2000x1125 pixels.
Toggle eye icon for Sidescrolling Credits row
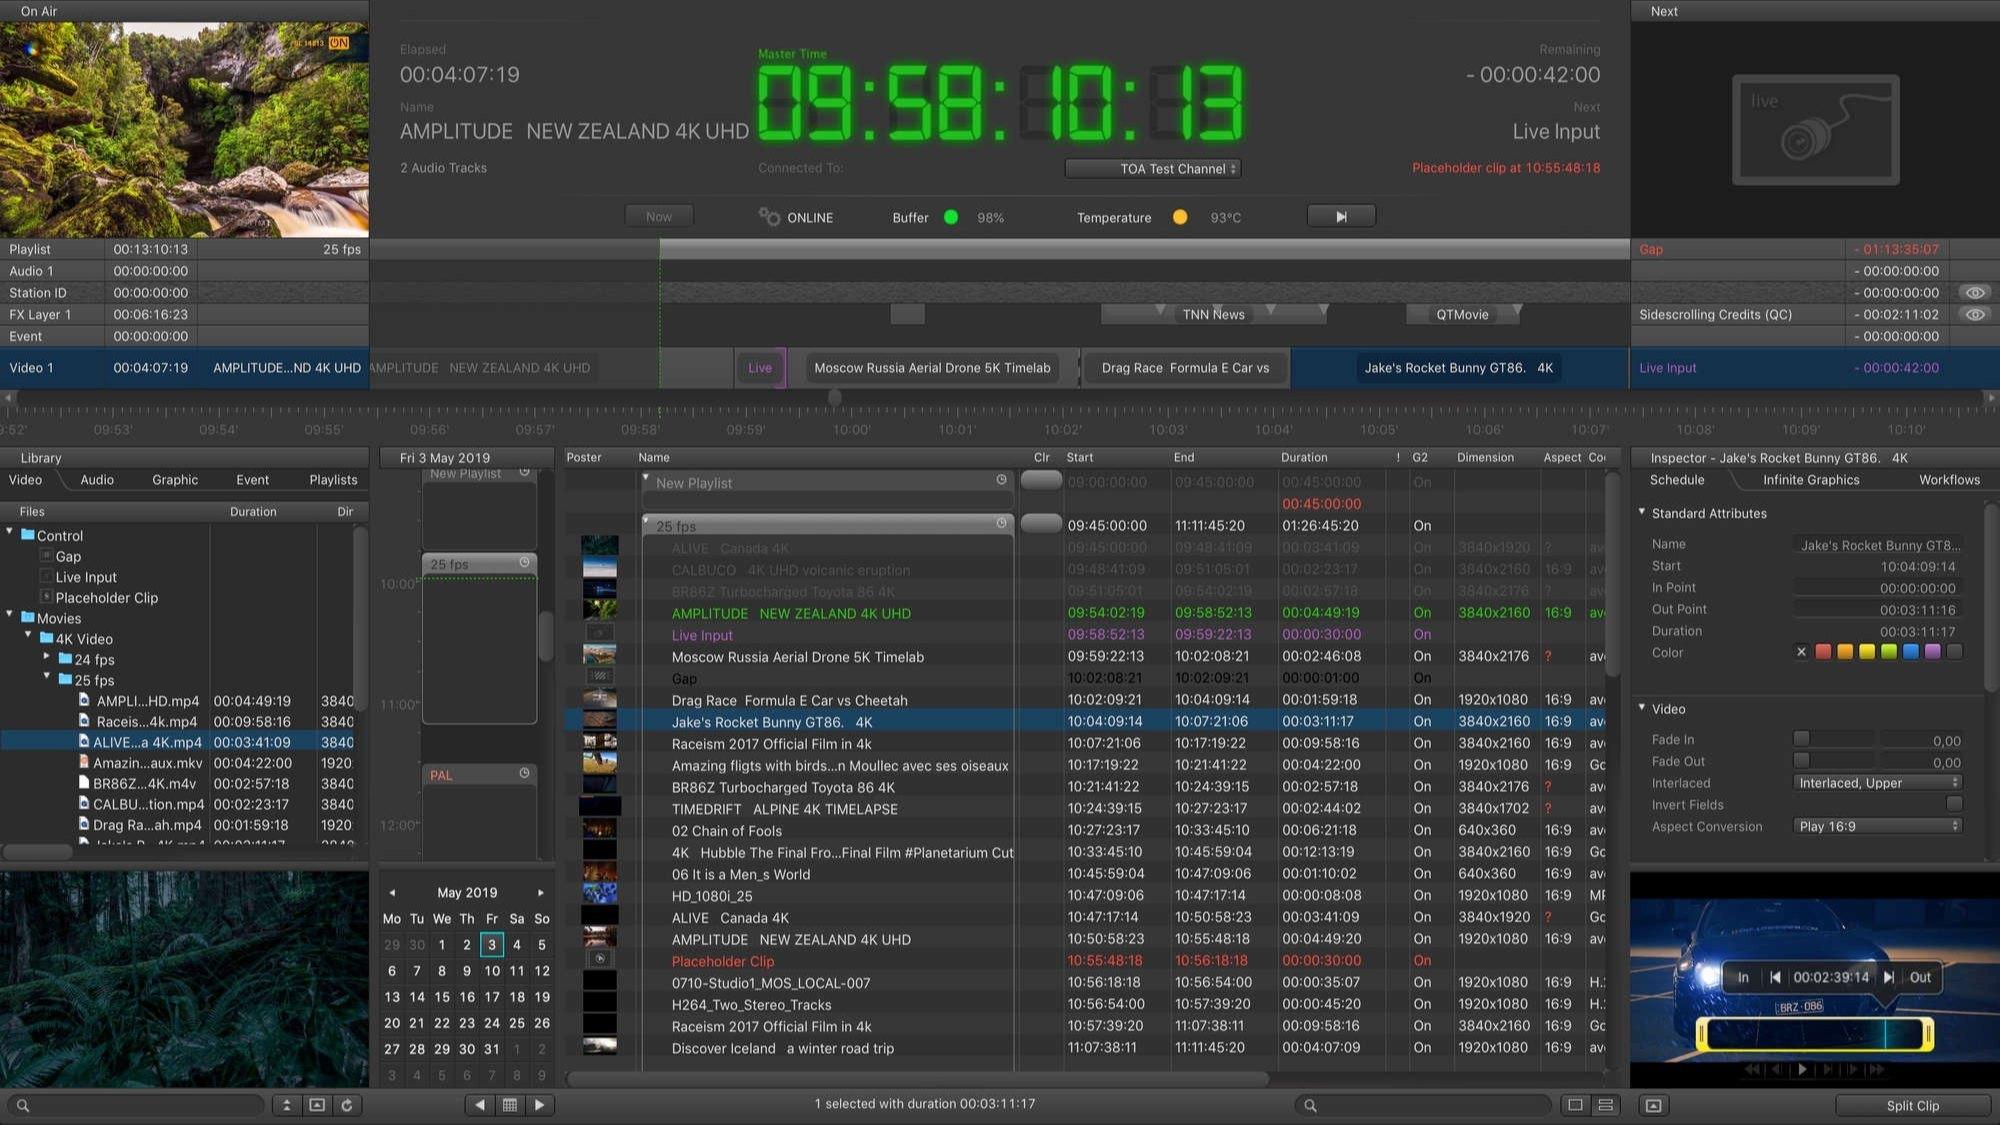click(1974, 314)
